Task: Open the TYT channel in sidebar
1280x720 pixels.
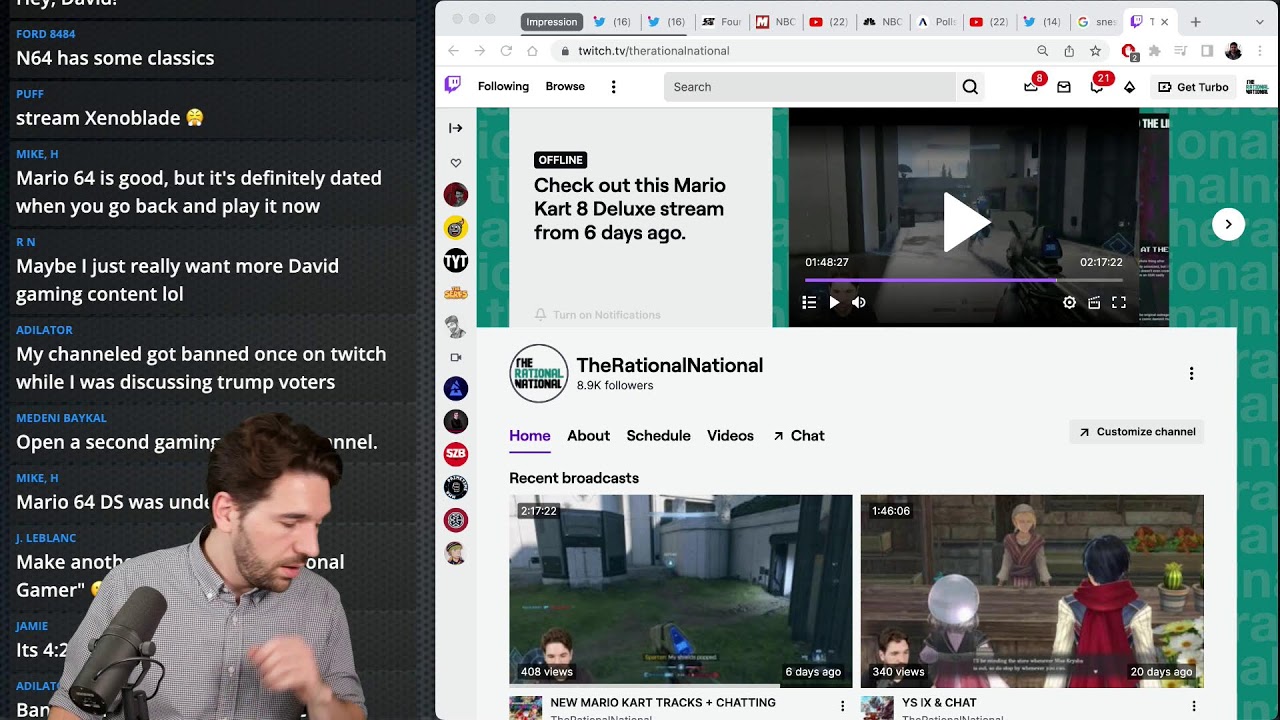Action: click(x=456, y=261)
